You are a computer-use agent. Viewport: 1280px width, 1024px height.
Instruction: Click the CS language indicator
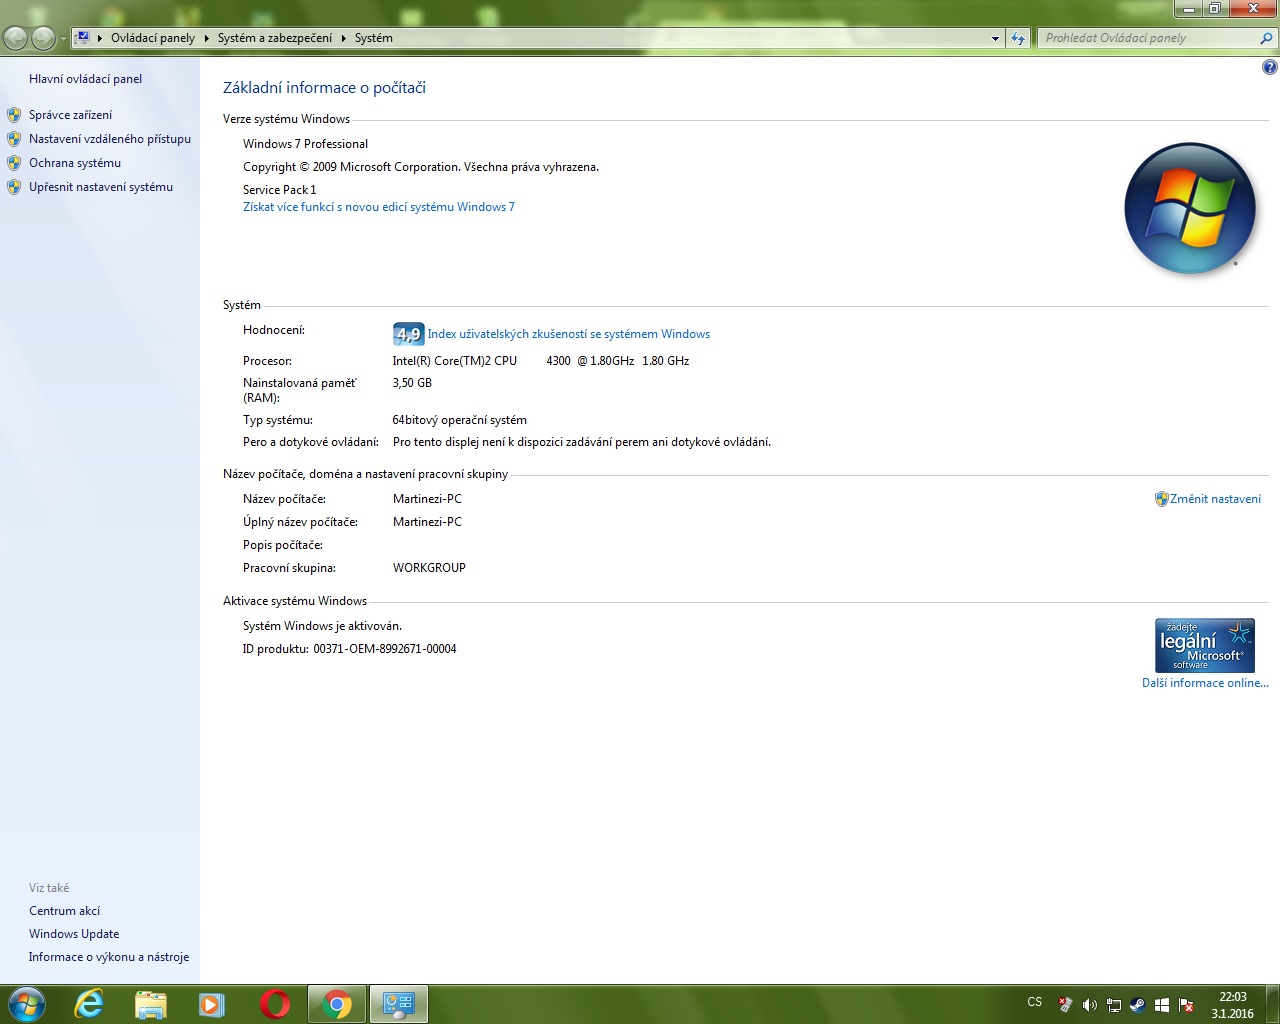(x=1035, y=1002)
